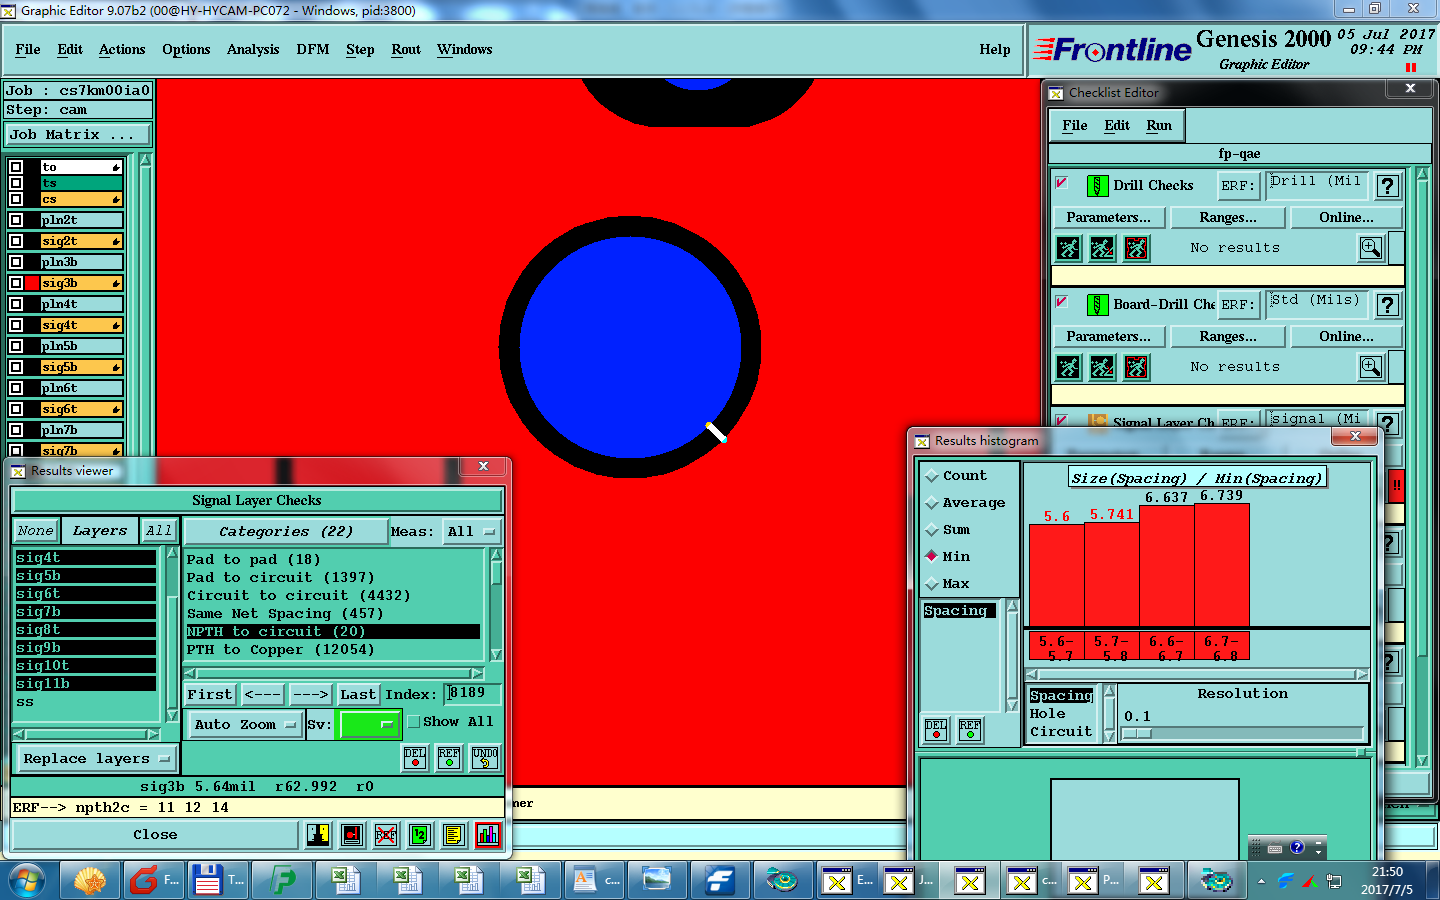Click the Board-Drill Checks ERF button
1440x900 pixels.
(x=1237, y=305)
